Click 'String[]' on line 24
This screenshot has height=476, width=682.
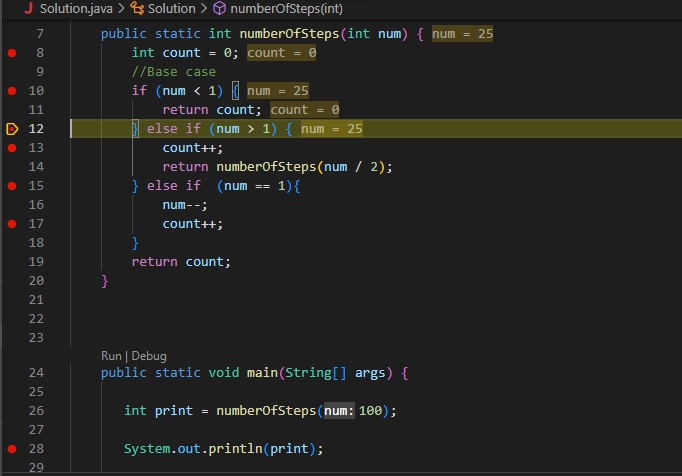[x=316, y=372]
